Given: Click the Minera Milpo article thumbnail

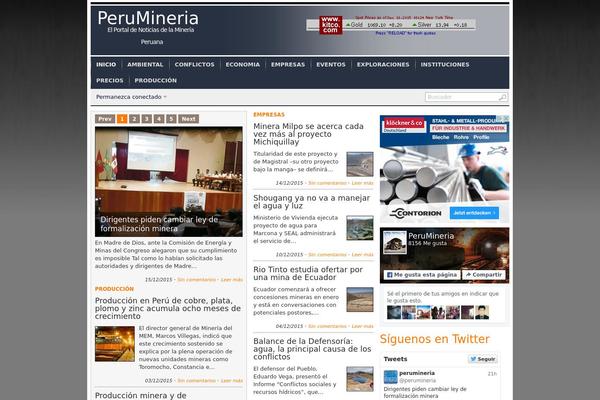Looking at the screenshot, I should [x=360, y=164].
